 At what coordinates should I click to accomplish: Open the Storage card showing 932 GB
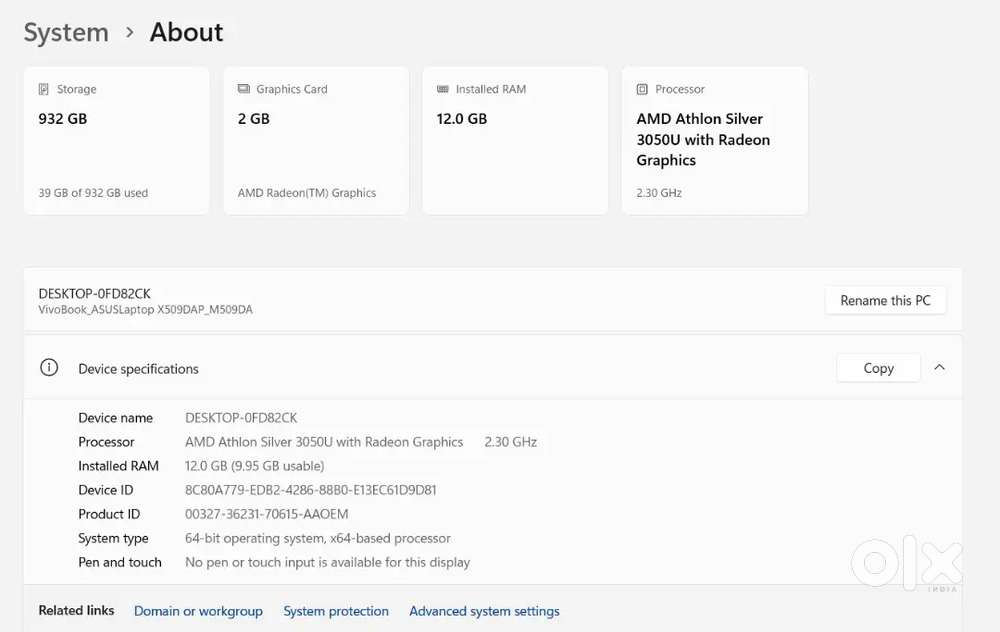[x=117, y=140]
